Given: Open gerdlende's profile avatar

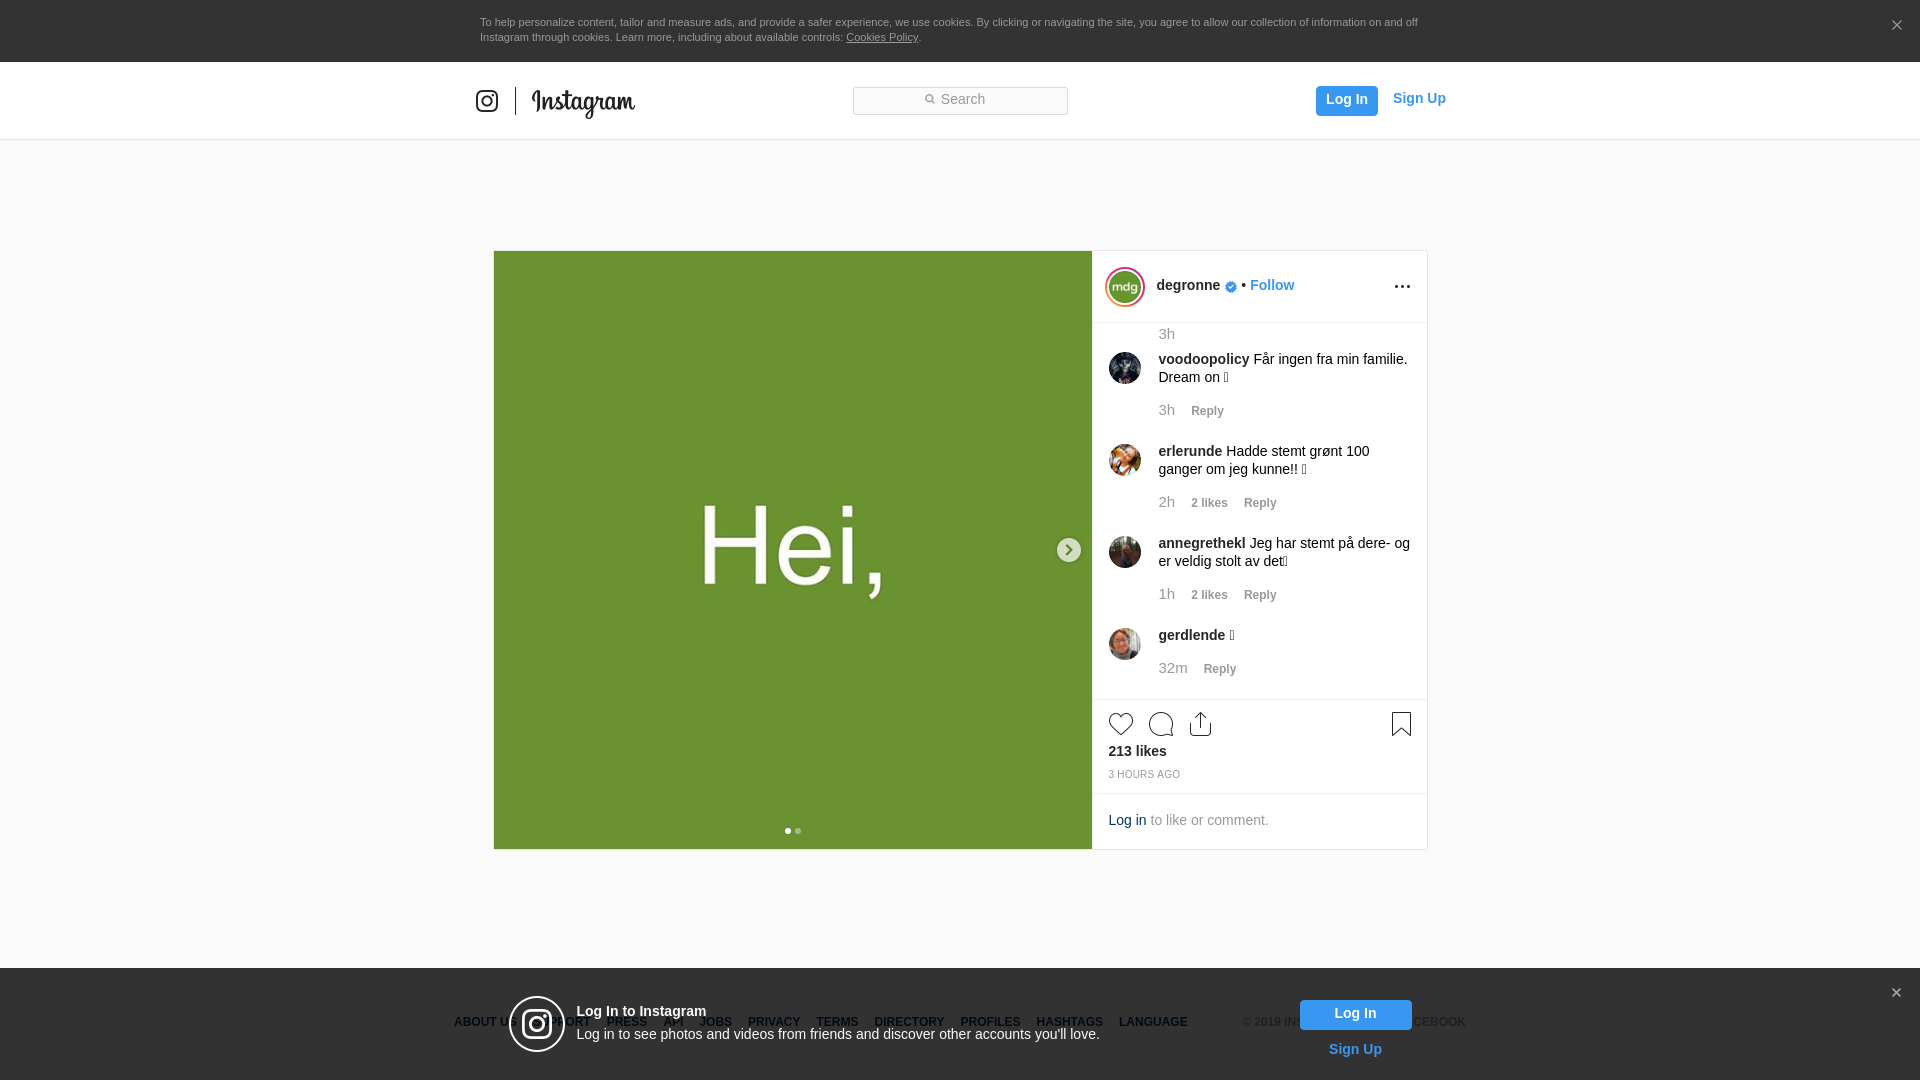Looking at the screenshot, I should [x=1125, y=644].
